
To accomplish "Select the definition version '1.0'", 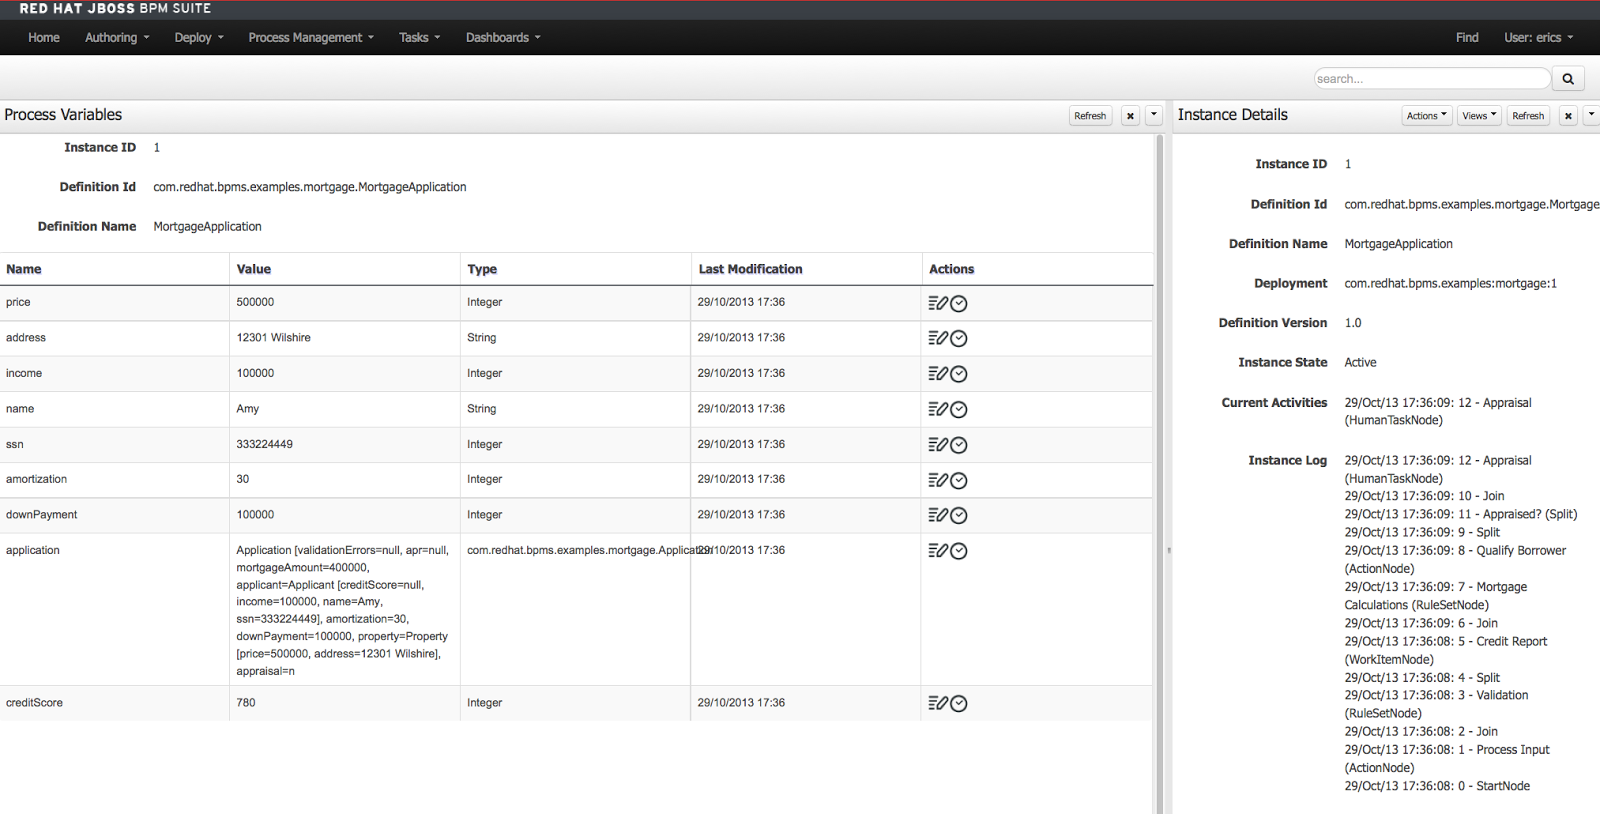I will point(1353,323).
